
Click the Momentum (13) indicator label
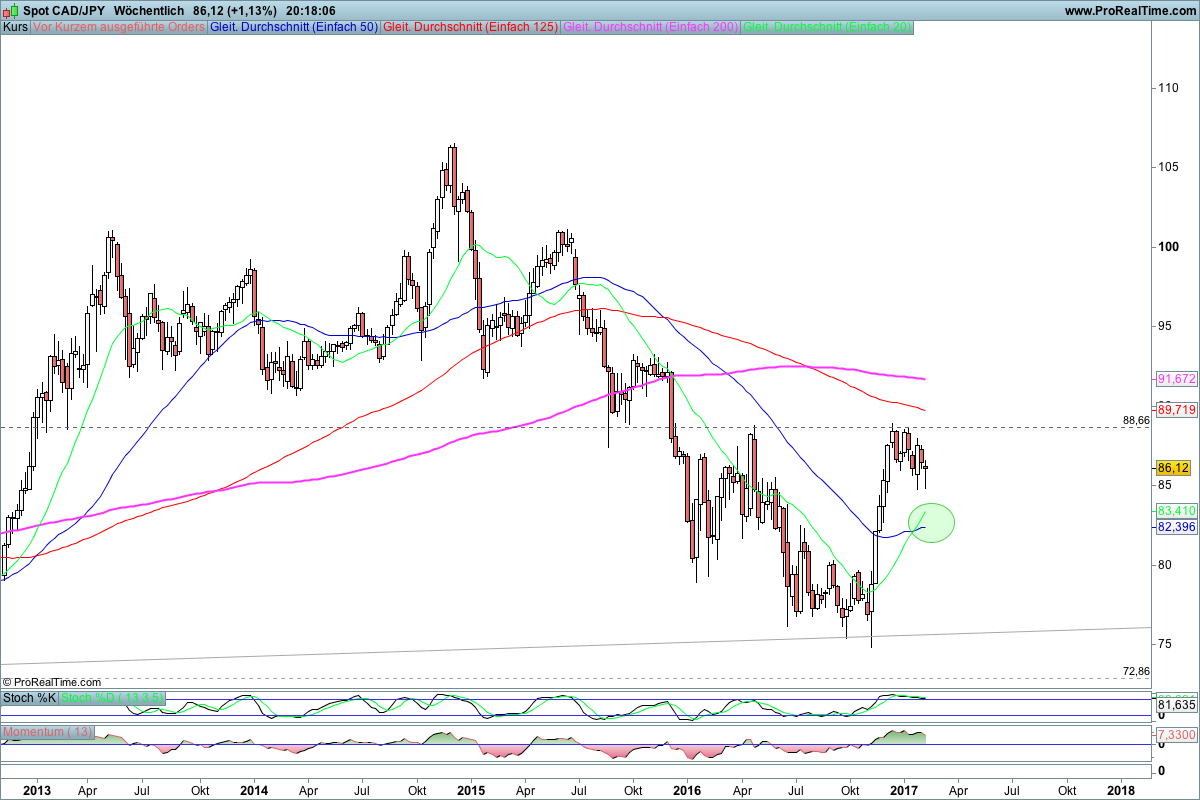(48, 732)
